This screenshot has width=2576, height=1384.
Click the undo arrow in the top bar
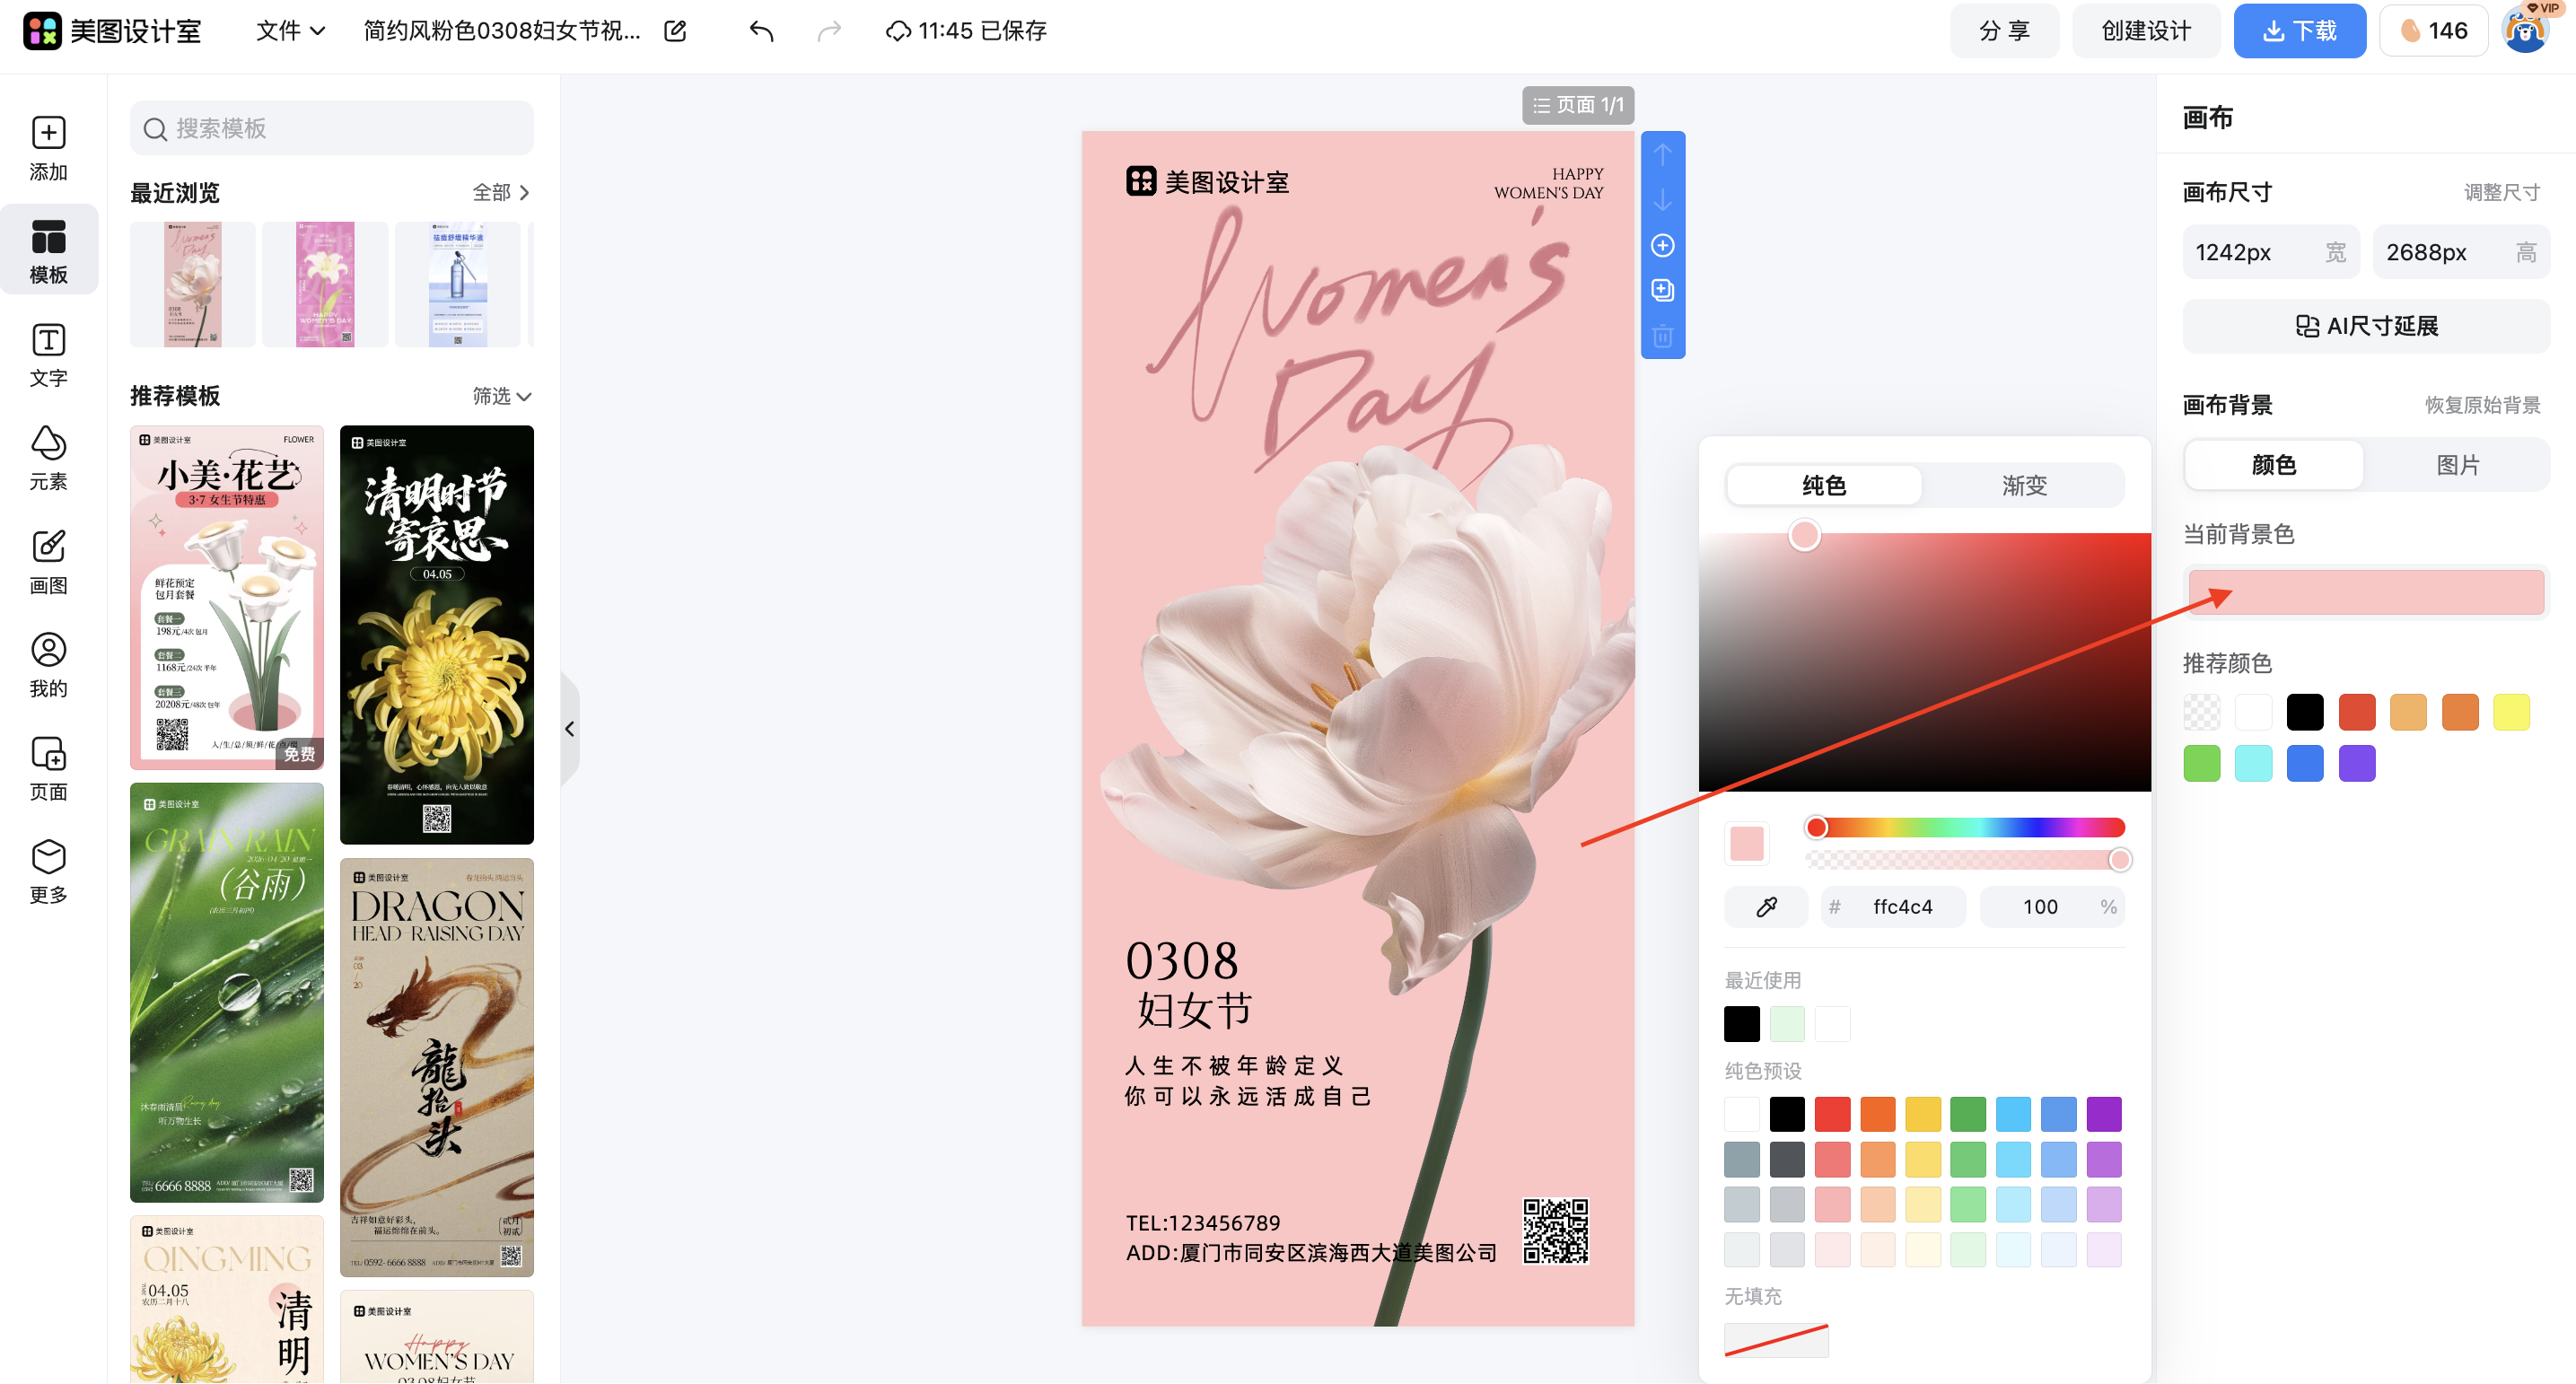(761, 31)
